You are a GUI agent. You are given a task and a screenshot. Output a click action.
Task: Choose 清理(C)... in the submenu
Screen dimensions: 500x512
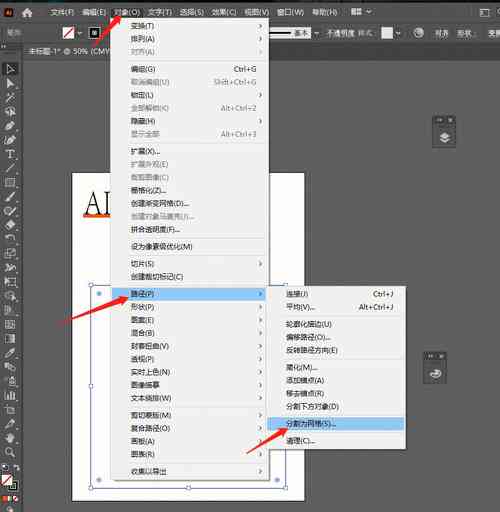pyautogui.click(x=336, y=441)
